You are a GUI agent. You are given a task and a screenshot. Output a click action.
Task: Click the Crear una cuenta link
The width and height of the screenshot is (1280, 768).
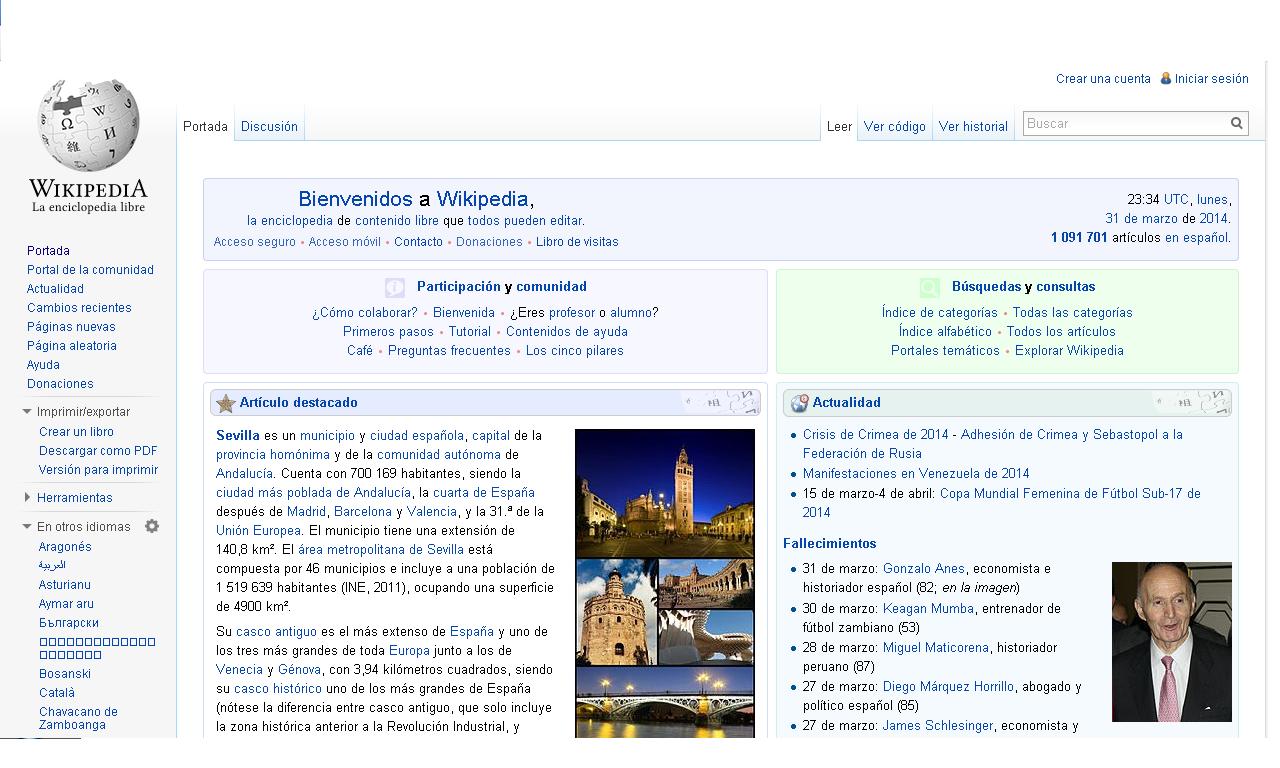pos(1103,79)
